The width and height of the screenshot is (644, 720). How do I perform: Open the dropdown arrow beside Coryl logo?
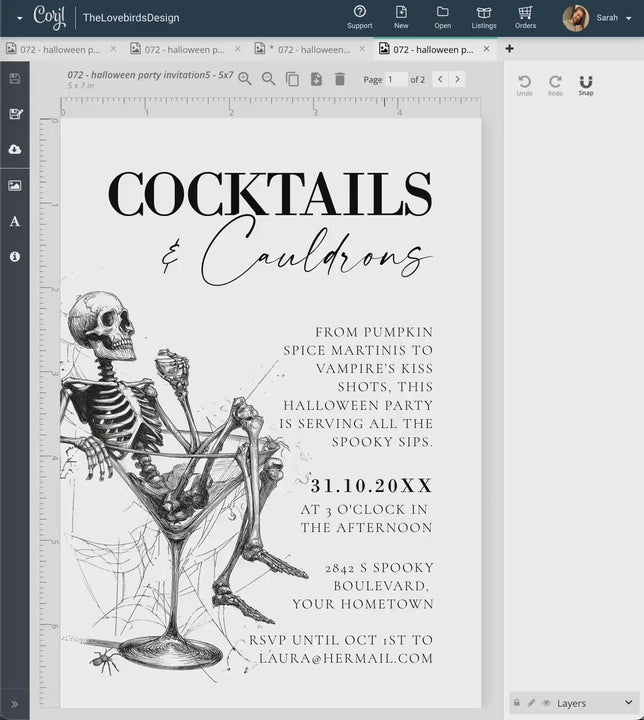click(x=19, y=17)
